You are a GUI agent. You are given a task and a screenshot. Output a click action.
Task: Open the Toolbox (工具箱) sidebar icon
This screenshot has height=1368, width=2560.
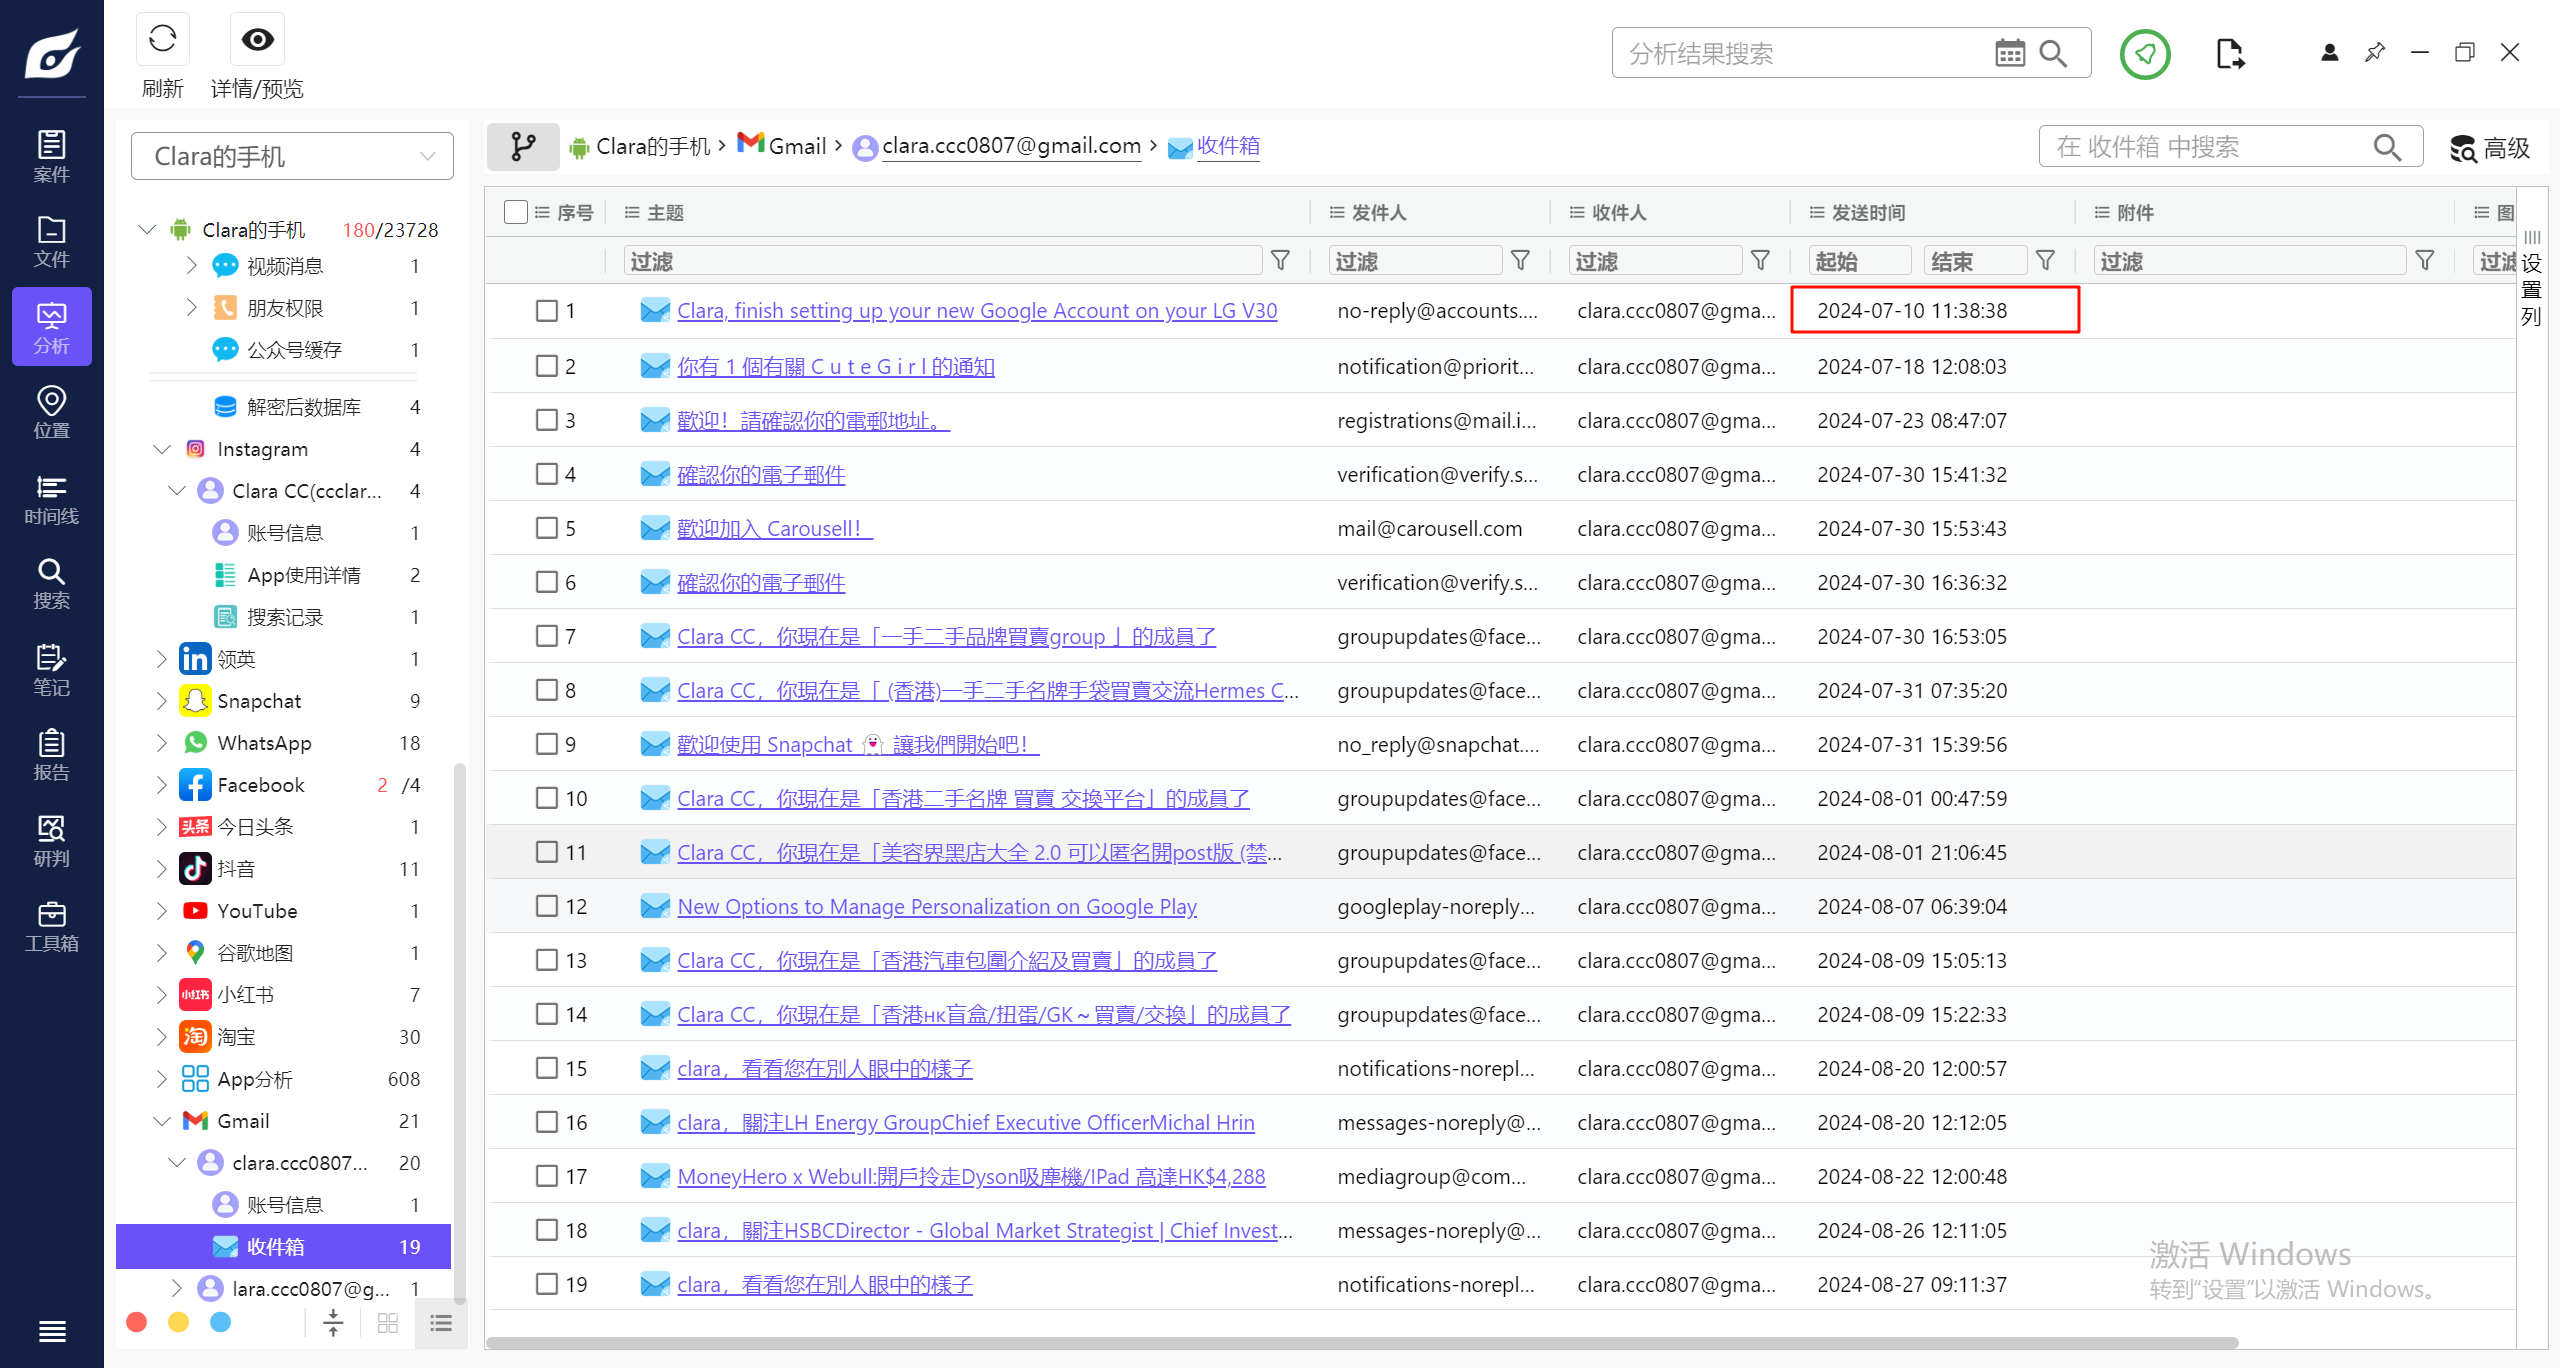(51, 926)
